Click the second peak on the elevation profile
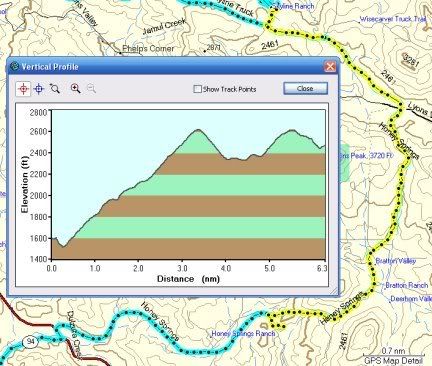Viewport: 432px width, 366px height. pos(292,130)
